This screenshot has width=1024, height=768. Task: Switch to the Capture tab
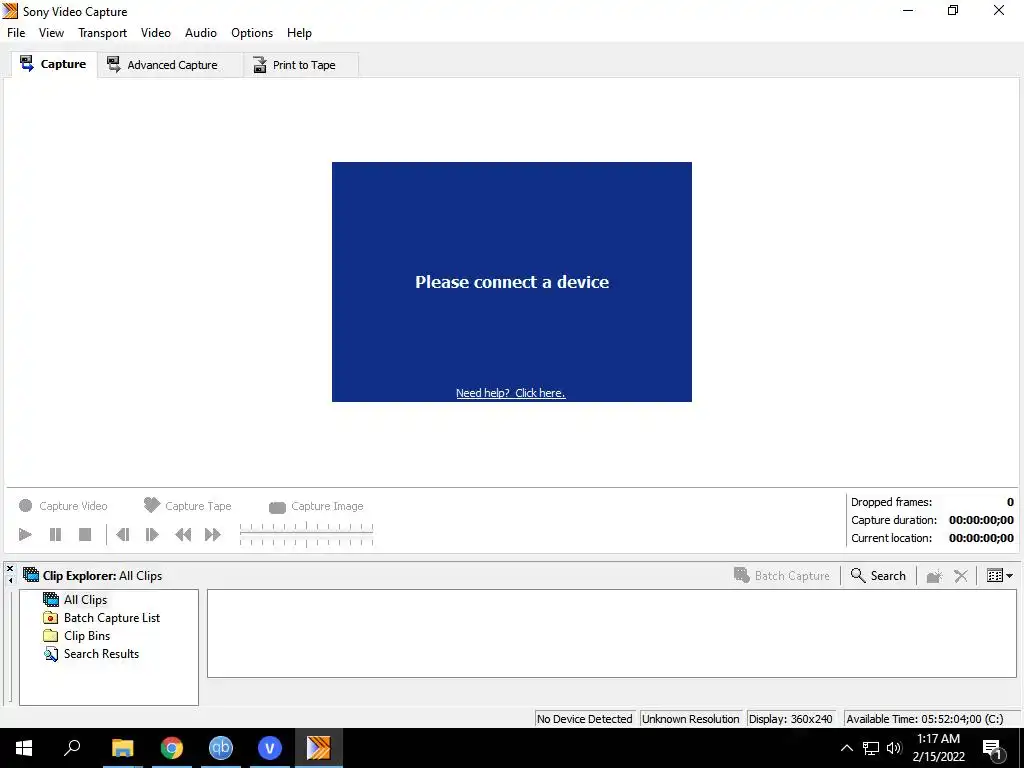click(54, 64)
